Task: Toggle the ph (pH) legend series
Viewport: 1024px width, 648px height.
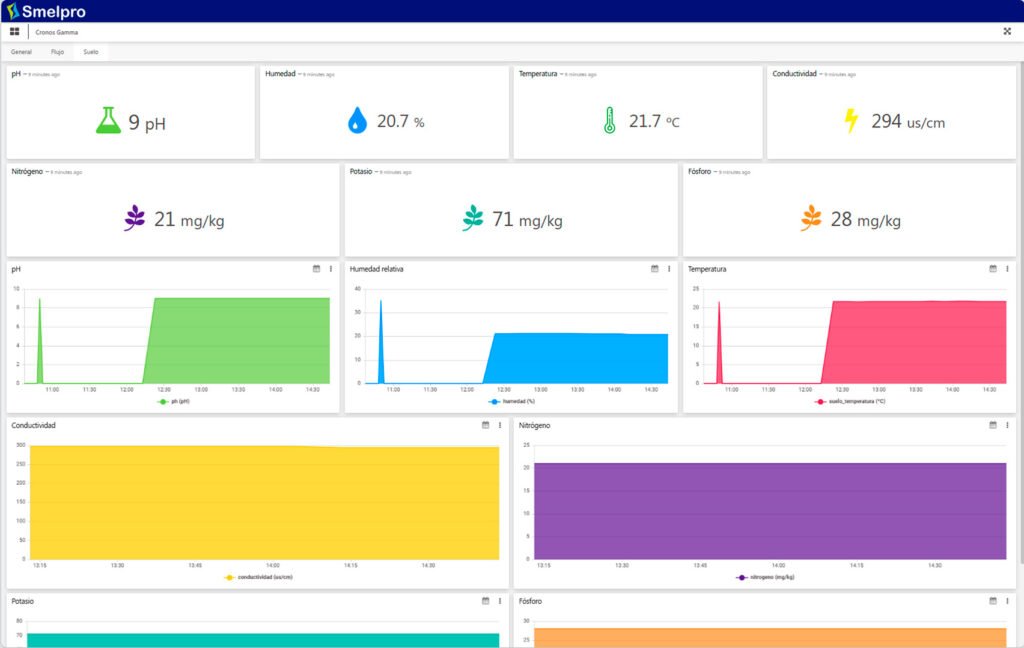Action: point(174,402)
